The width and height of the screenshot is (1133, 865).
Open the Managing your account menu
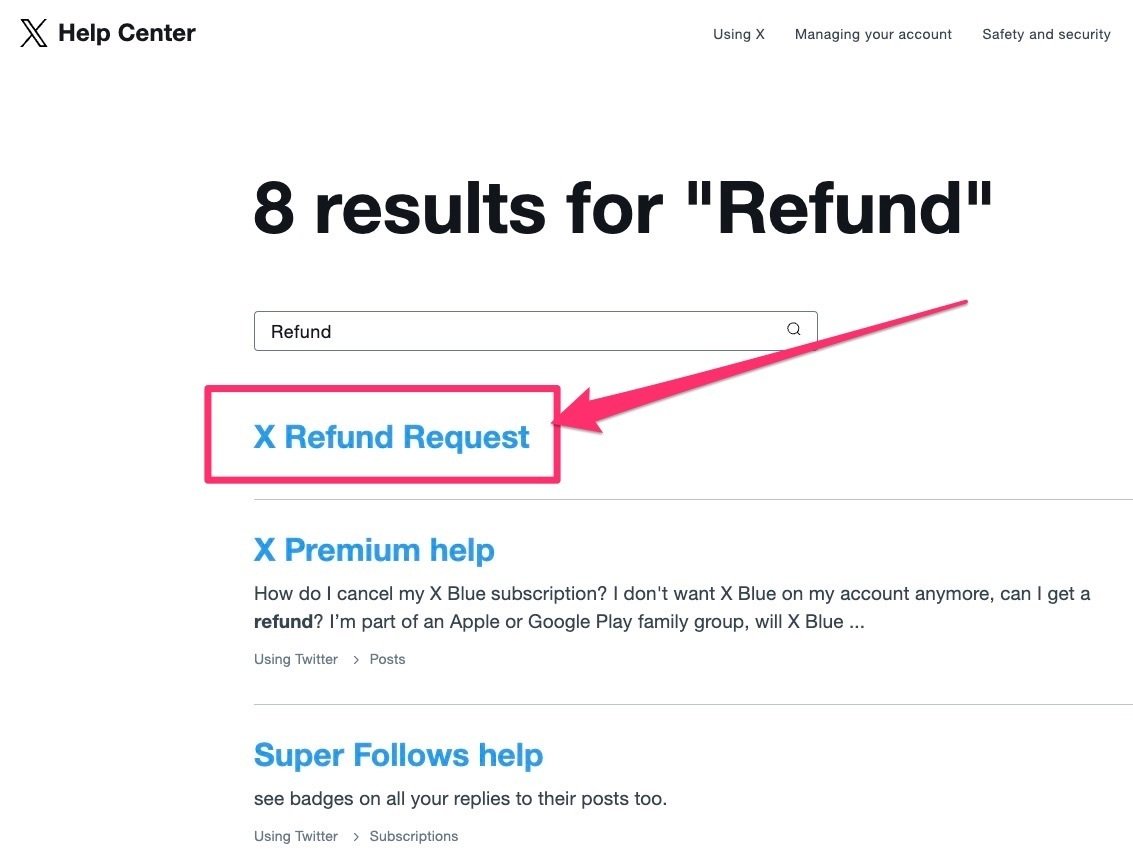click(x=873, y=34)
